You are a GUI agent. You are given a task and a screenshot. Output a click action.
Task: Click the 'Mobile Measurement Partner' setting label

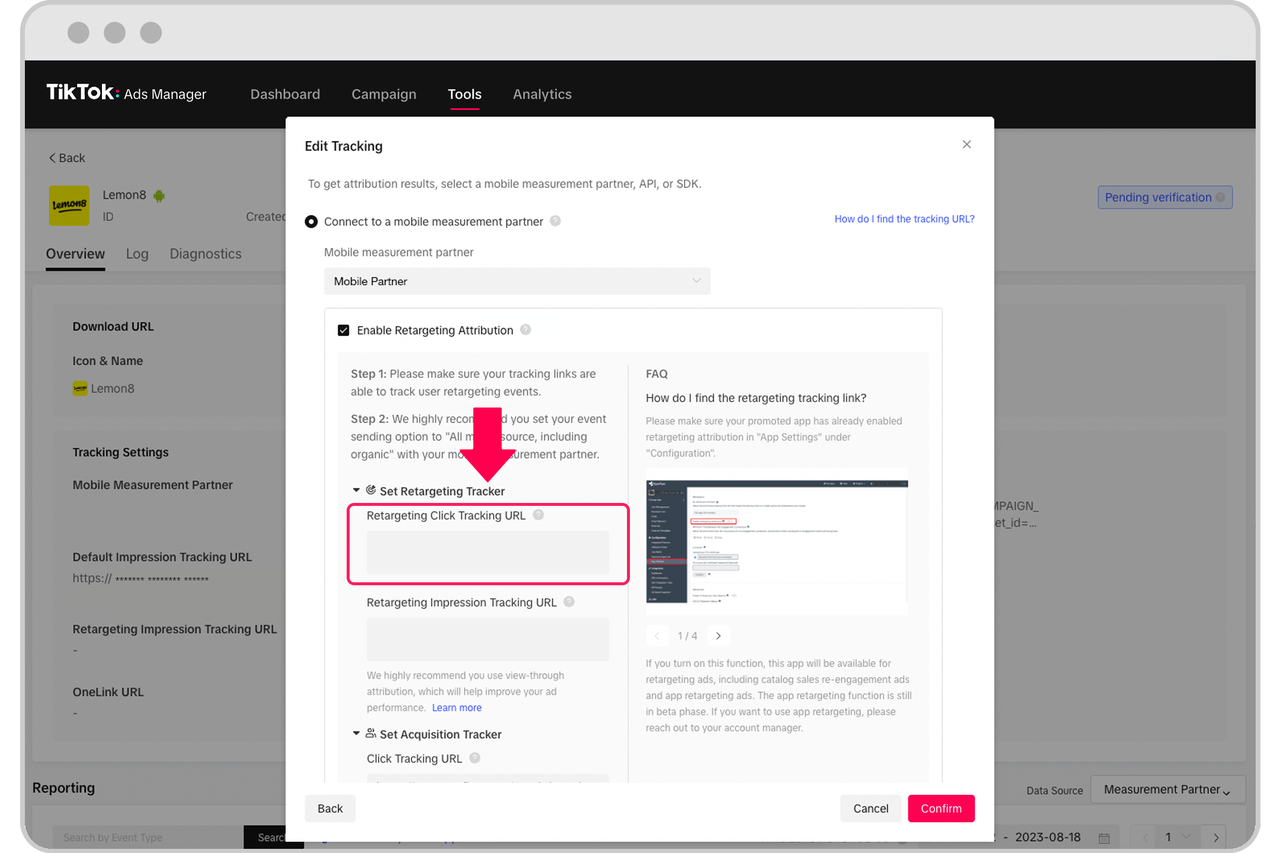tap(153, 485)
